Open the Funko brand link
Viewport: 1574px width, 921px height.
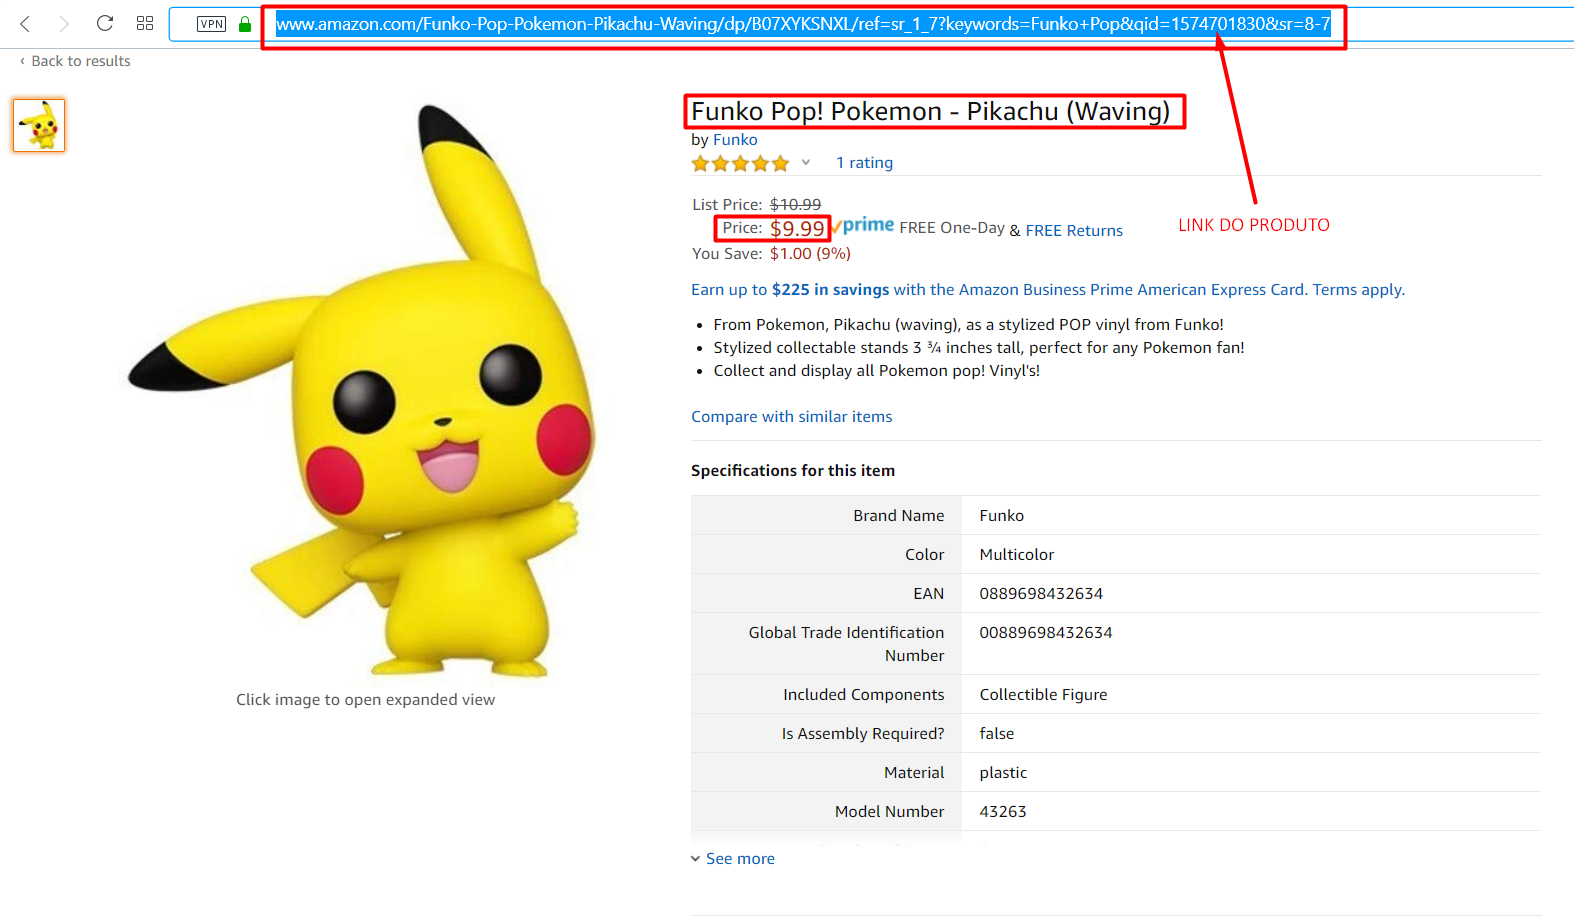click(x=735, y=140)
